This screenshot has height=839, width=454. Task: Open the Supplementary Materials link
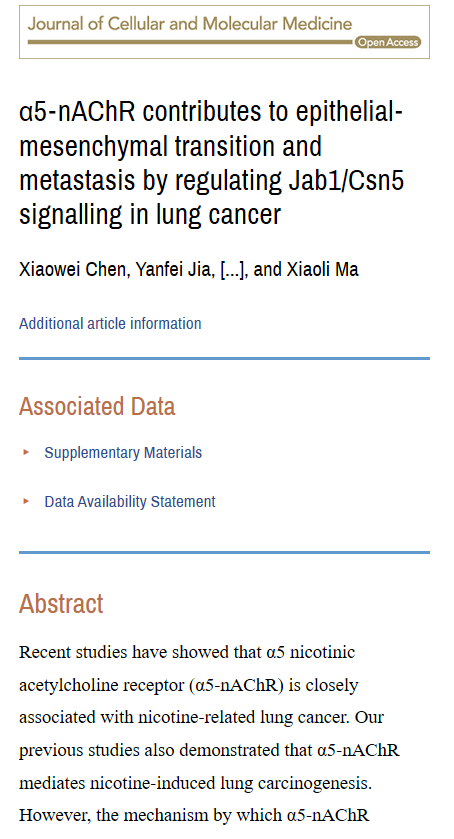123,453
